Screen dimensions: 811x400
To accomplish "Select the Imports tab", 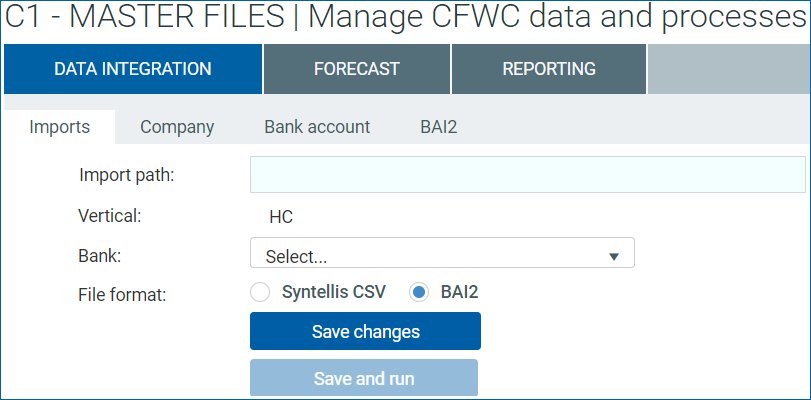I will (59, 127).
